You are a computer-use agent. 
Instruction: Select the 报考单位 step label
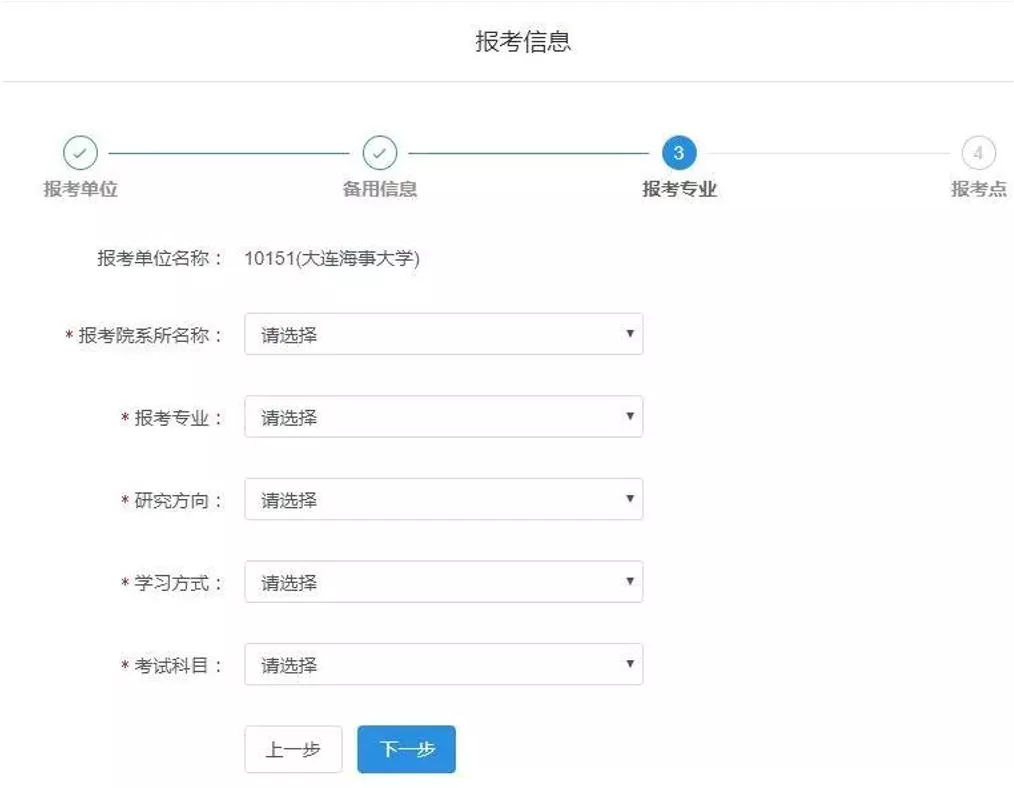(80, 189)
